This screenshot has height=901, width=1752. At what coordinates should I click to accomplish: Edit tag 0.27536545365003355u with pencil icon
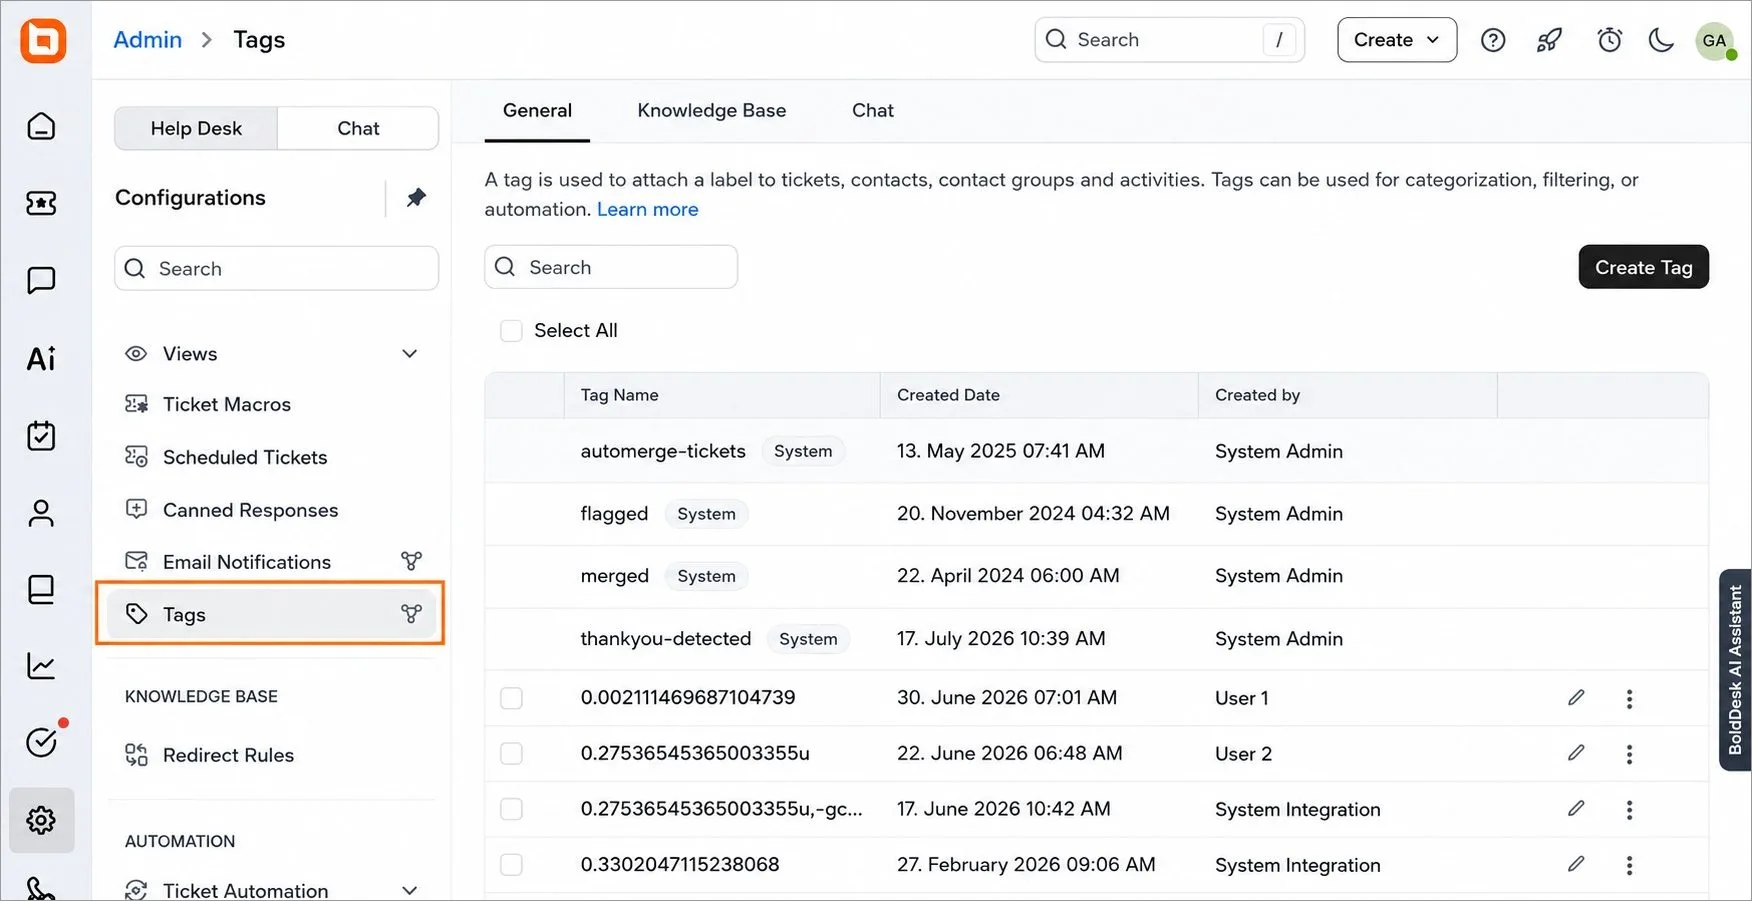tap(1576, 753)
